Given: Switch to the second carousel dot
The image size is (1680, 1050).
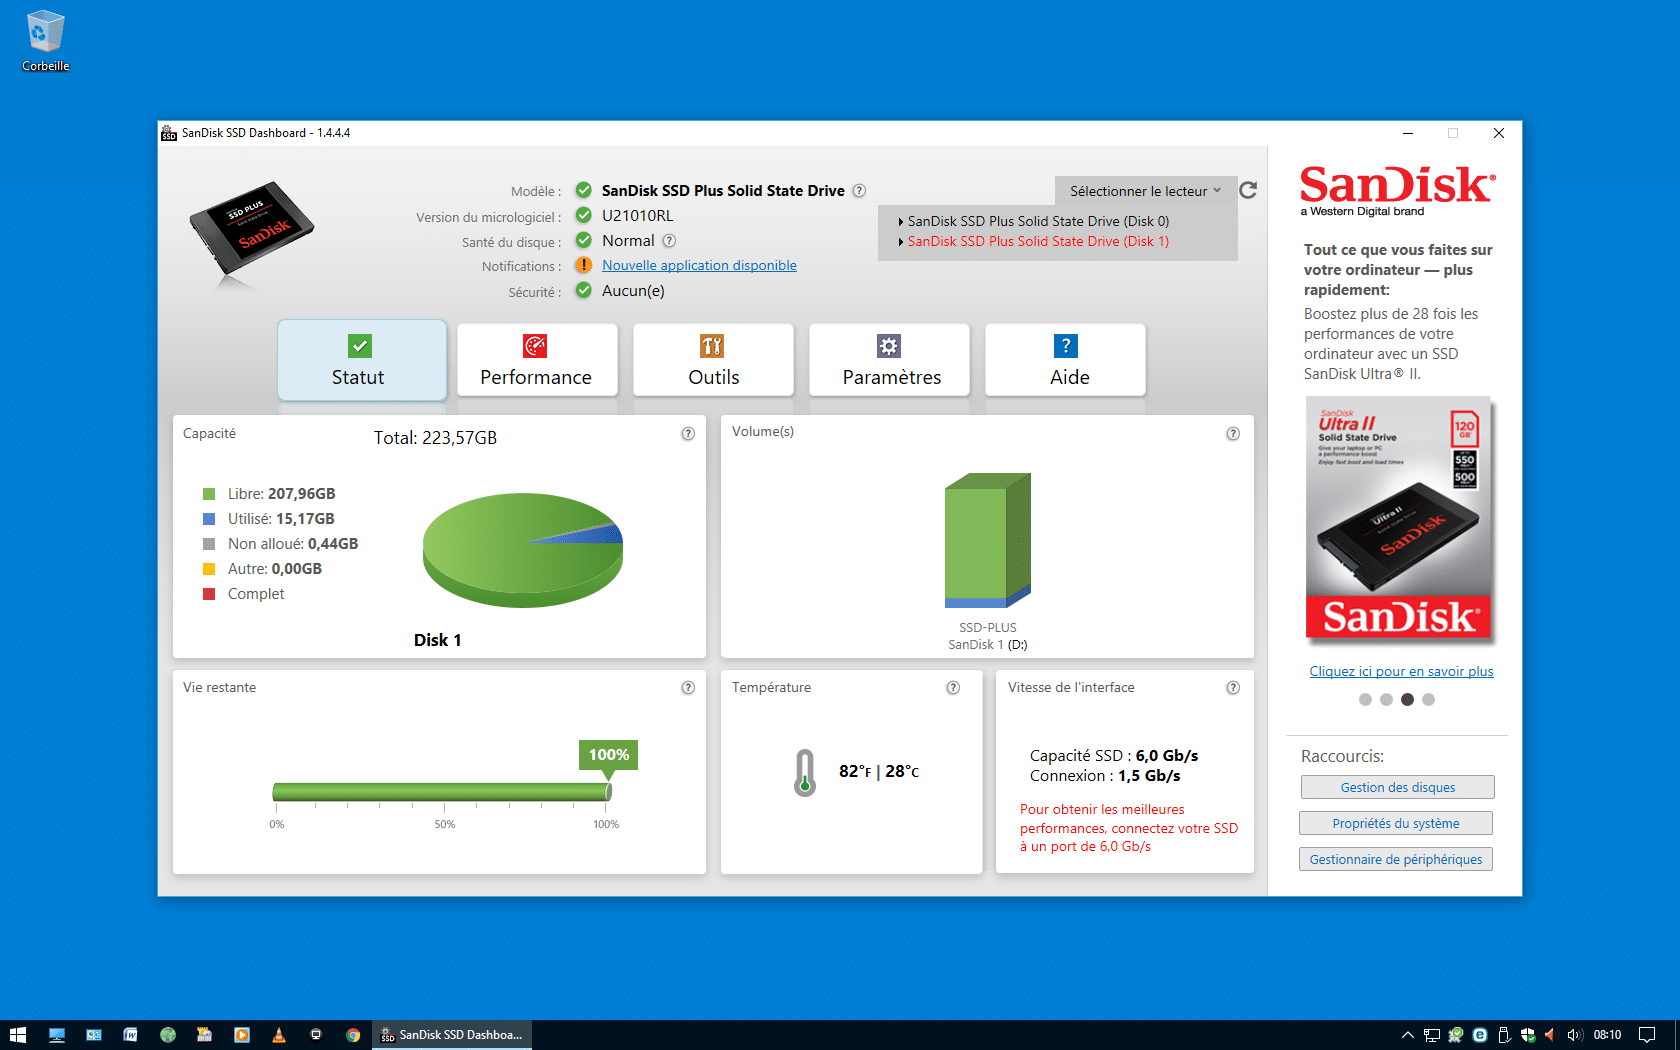Looking at the screenshot, I should 1386,700.
